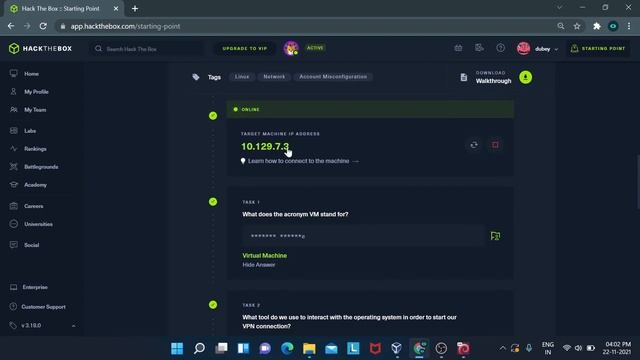640x360 pixels.
Task: Open Customer Support in the sidebar
Action: pyautogui.click(x=43, y=307)
